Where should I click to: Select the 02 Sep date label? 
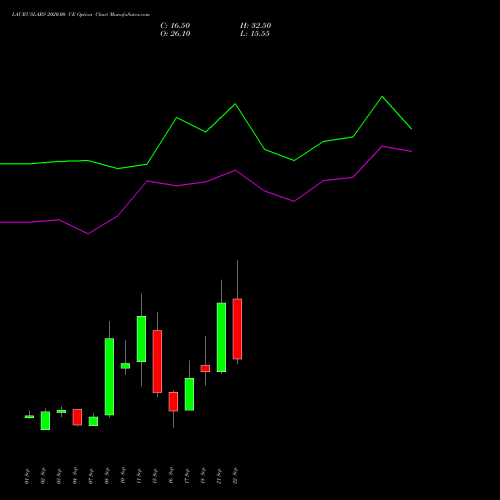click(x=43, y=476)
